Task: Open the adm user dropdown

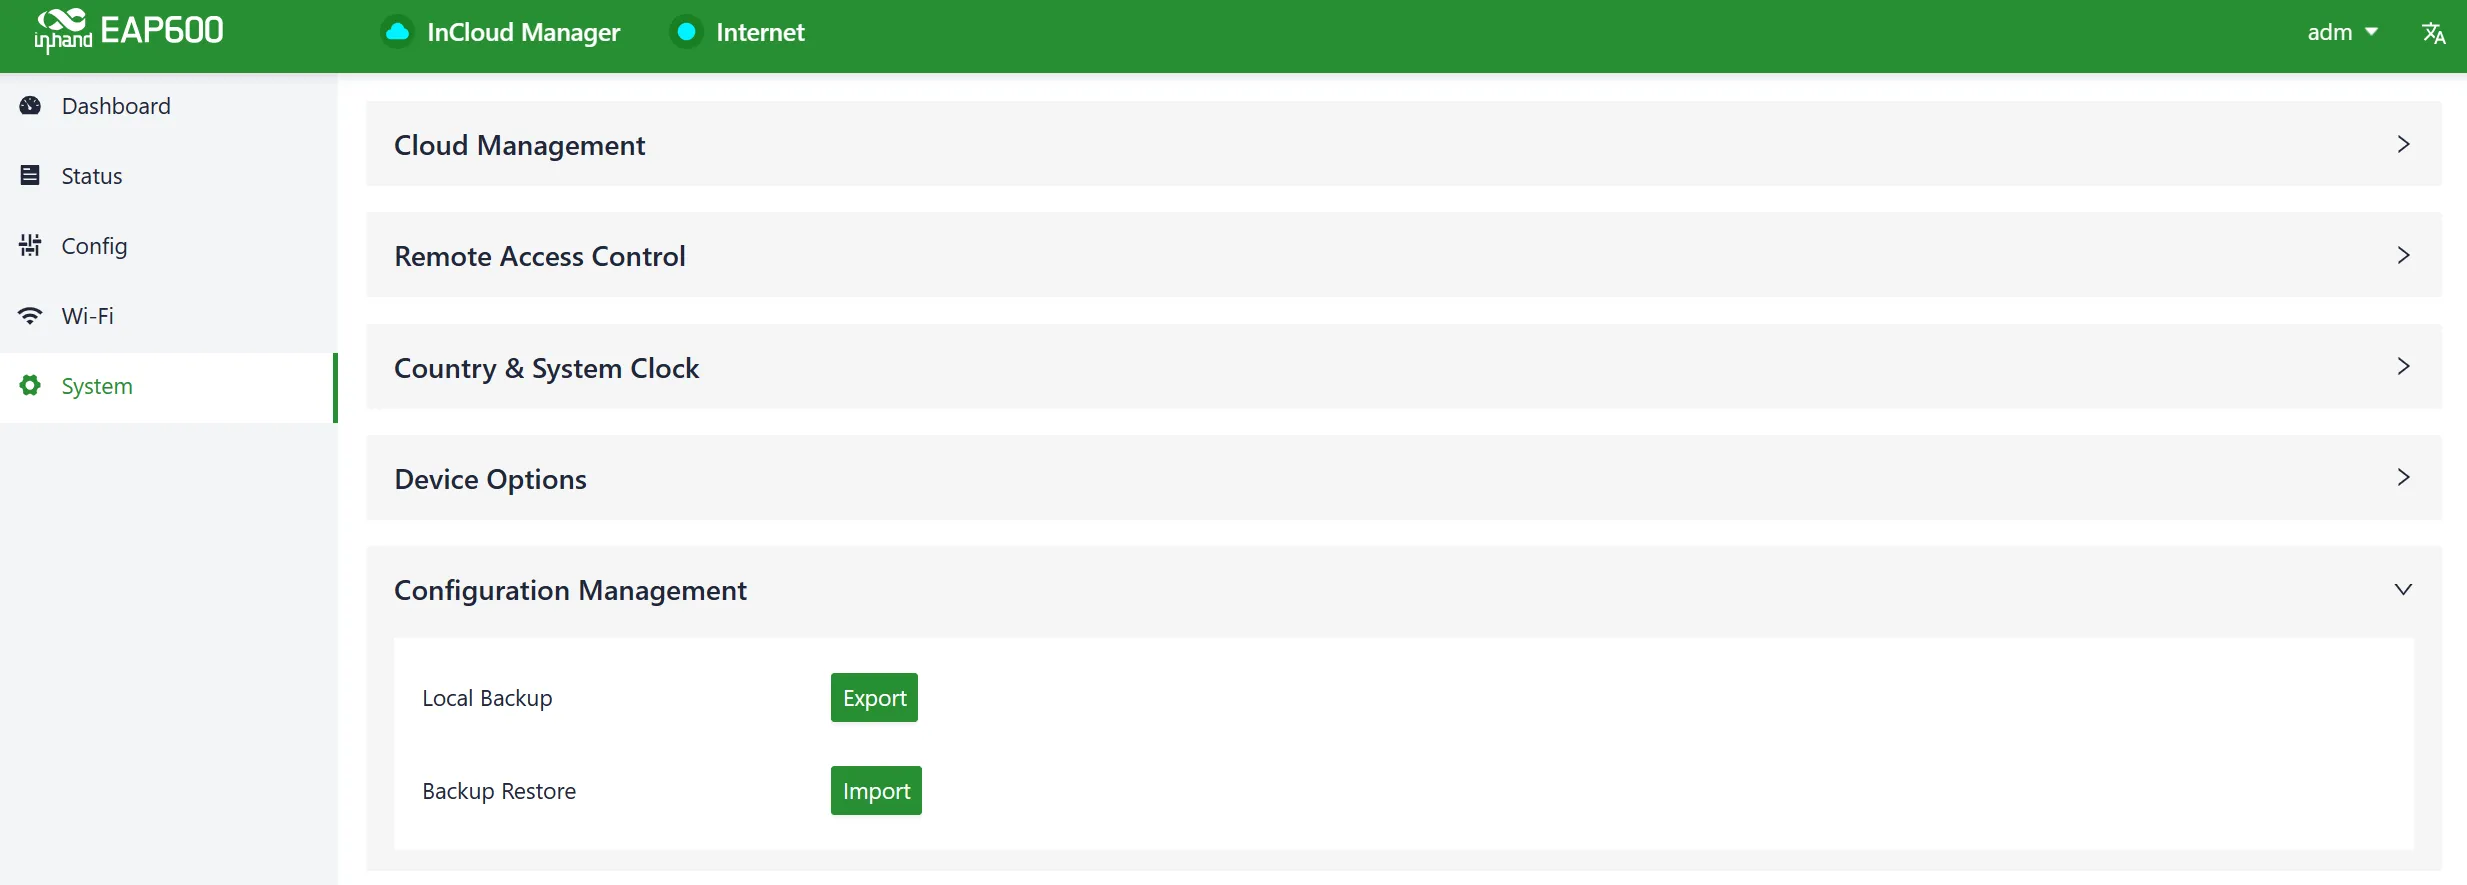Action: pyautogui.click(x=2342, y=33)
